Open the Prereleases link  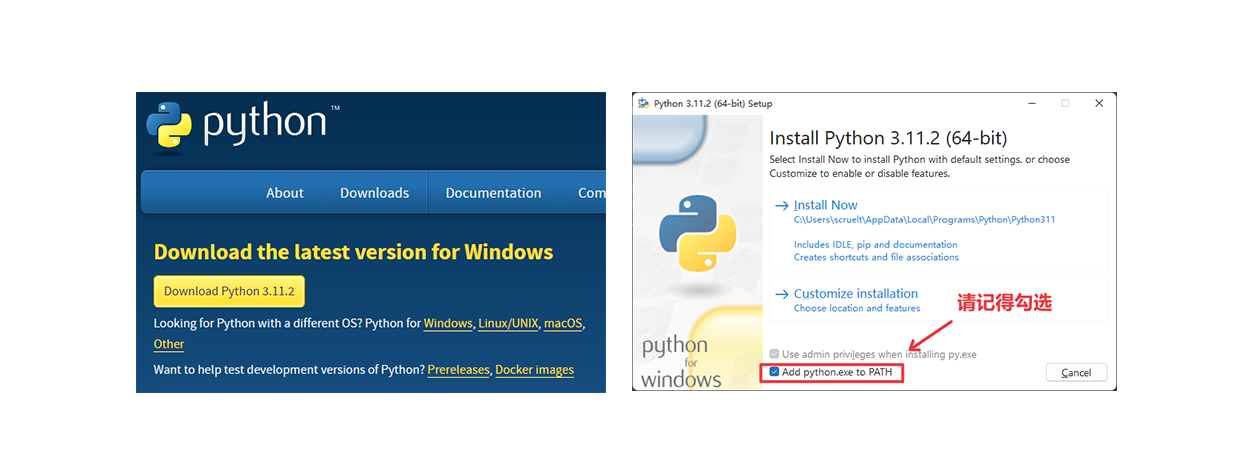459,370
